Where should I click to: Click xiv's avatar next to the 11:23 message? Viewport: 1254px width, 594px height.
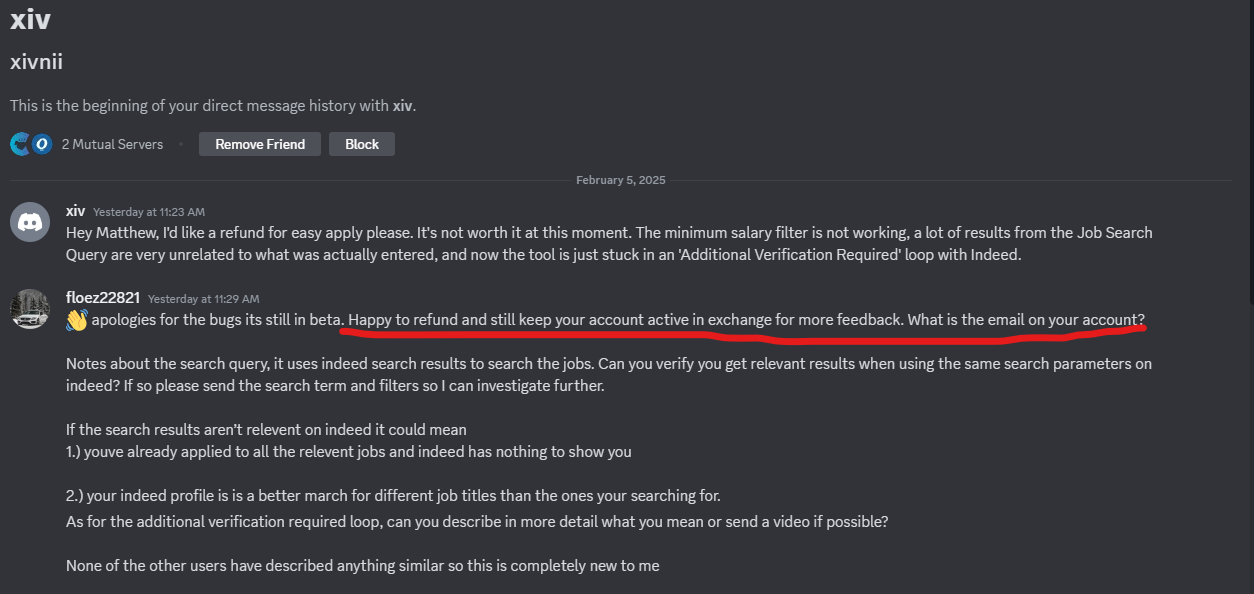pos(30,222)
